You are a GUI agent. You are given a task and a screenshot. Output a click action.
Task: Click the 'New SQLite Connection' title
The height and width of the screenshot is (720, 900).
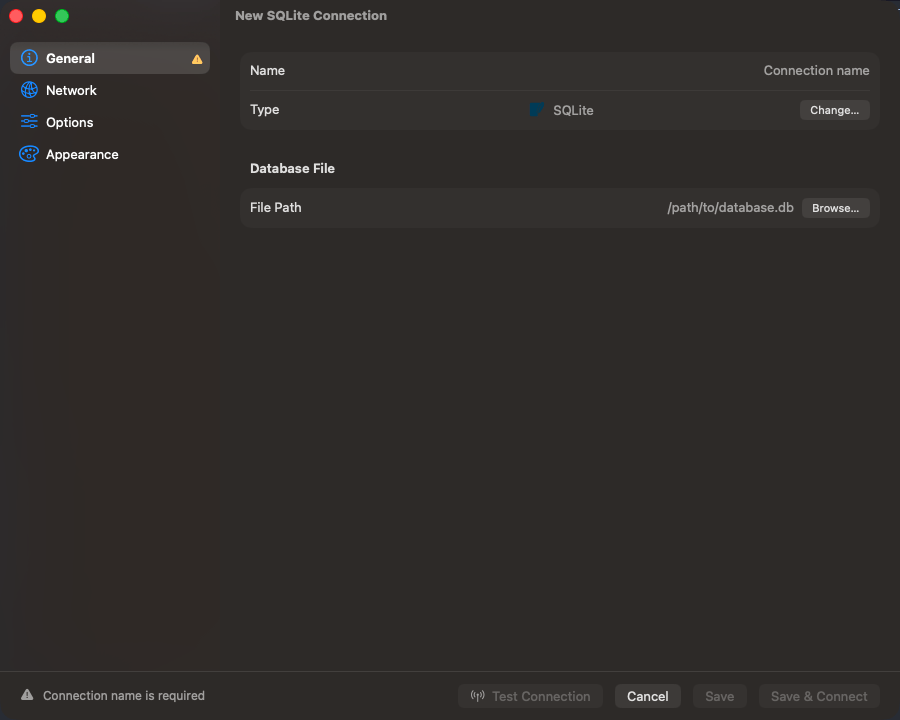(x=311, y=16)
